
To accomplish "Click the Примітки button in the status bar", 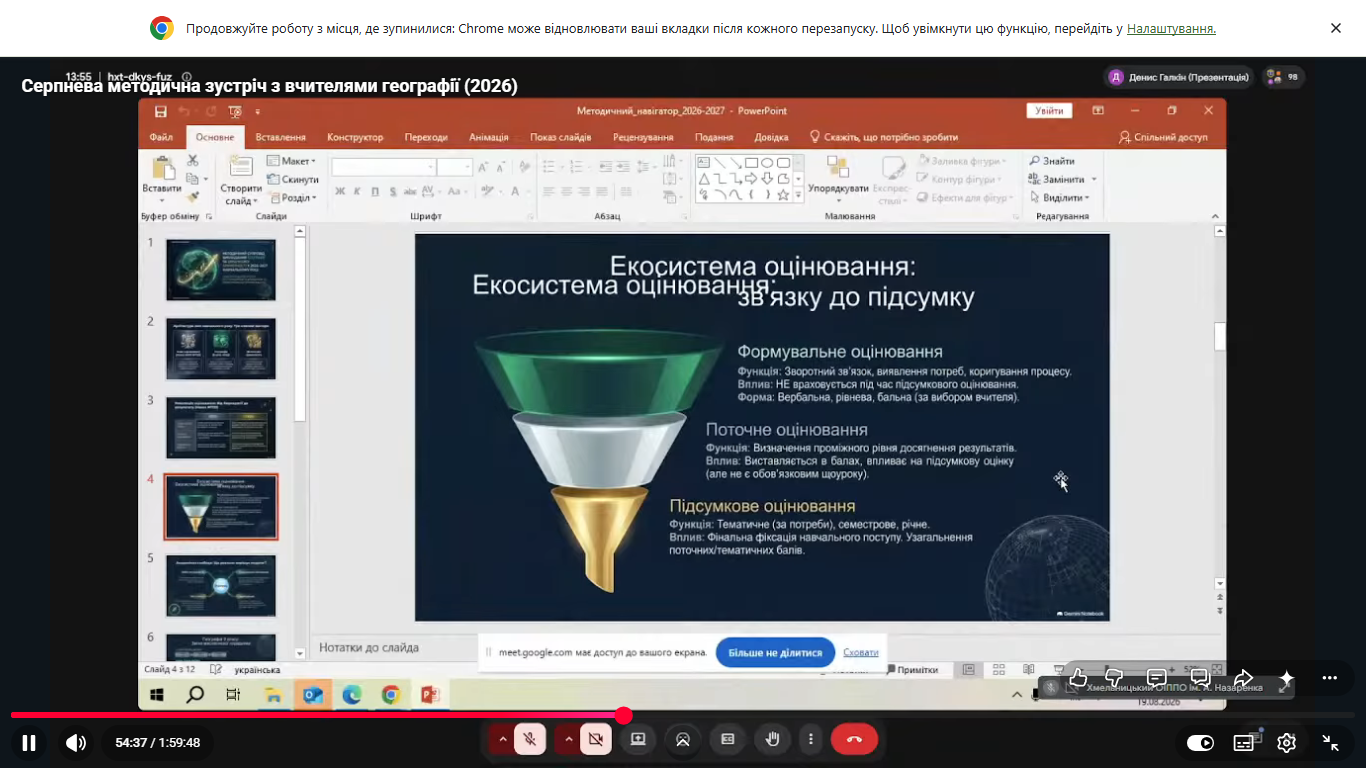I will coord(912,670).
